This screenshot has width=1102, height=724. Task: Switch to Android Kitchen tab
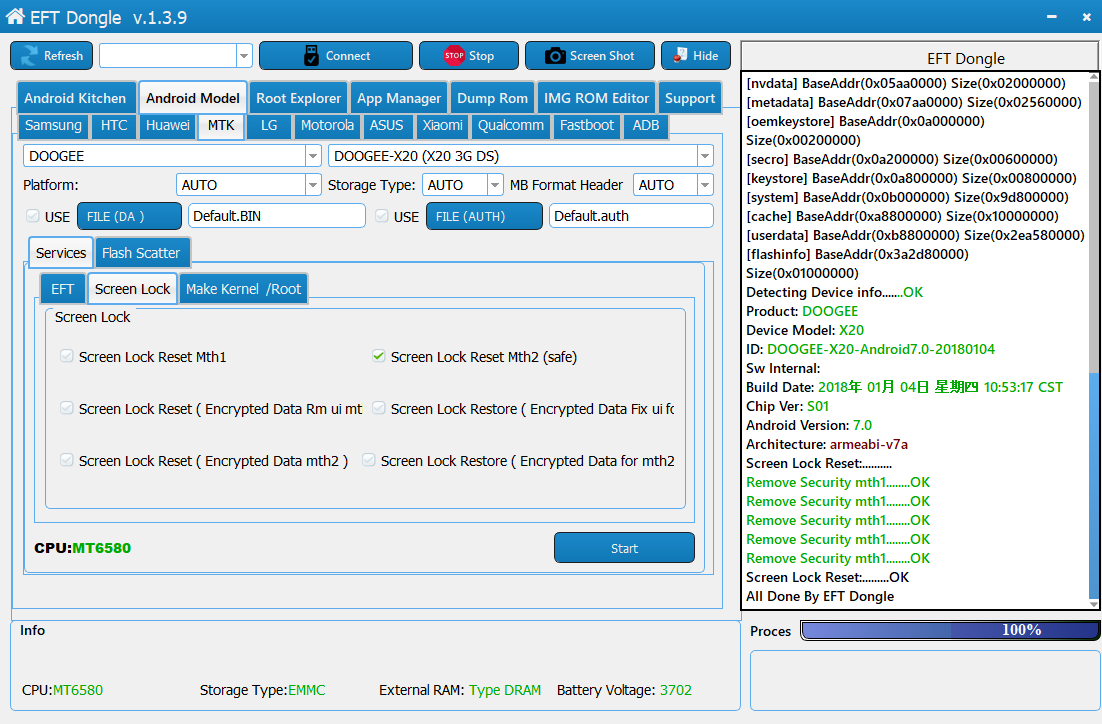[74, 98]
